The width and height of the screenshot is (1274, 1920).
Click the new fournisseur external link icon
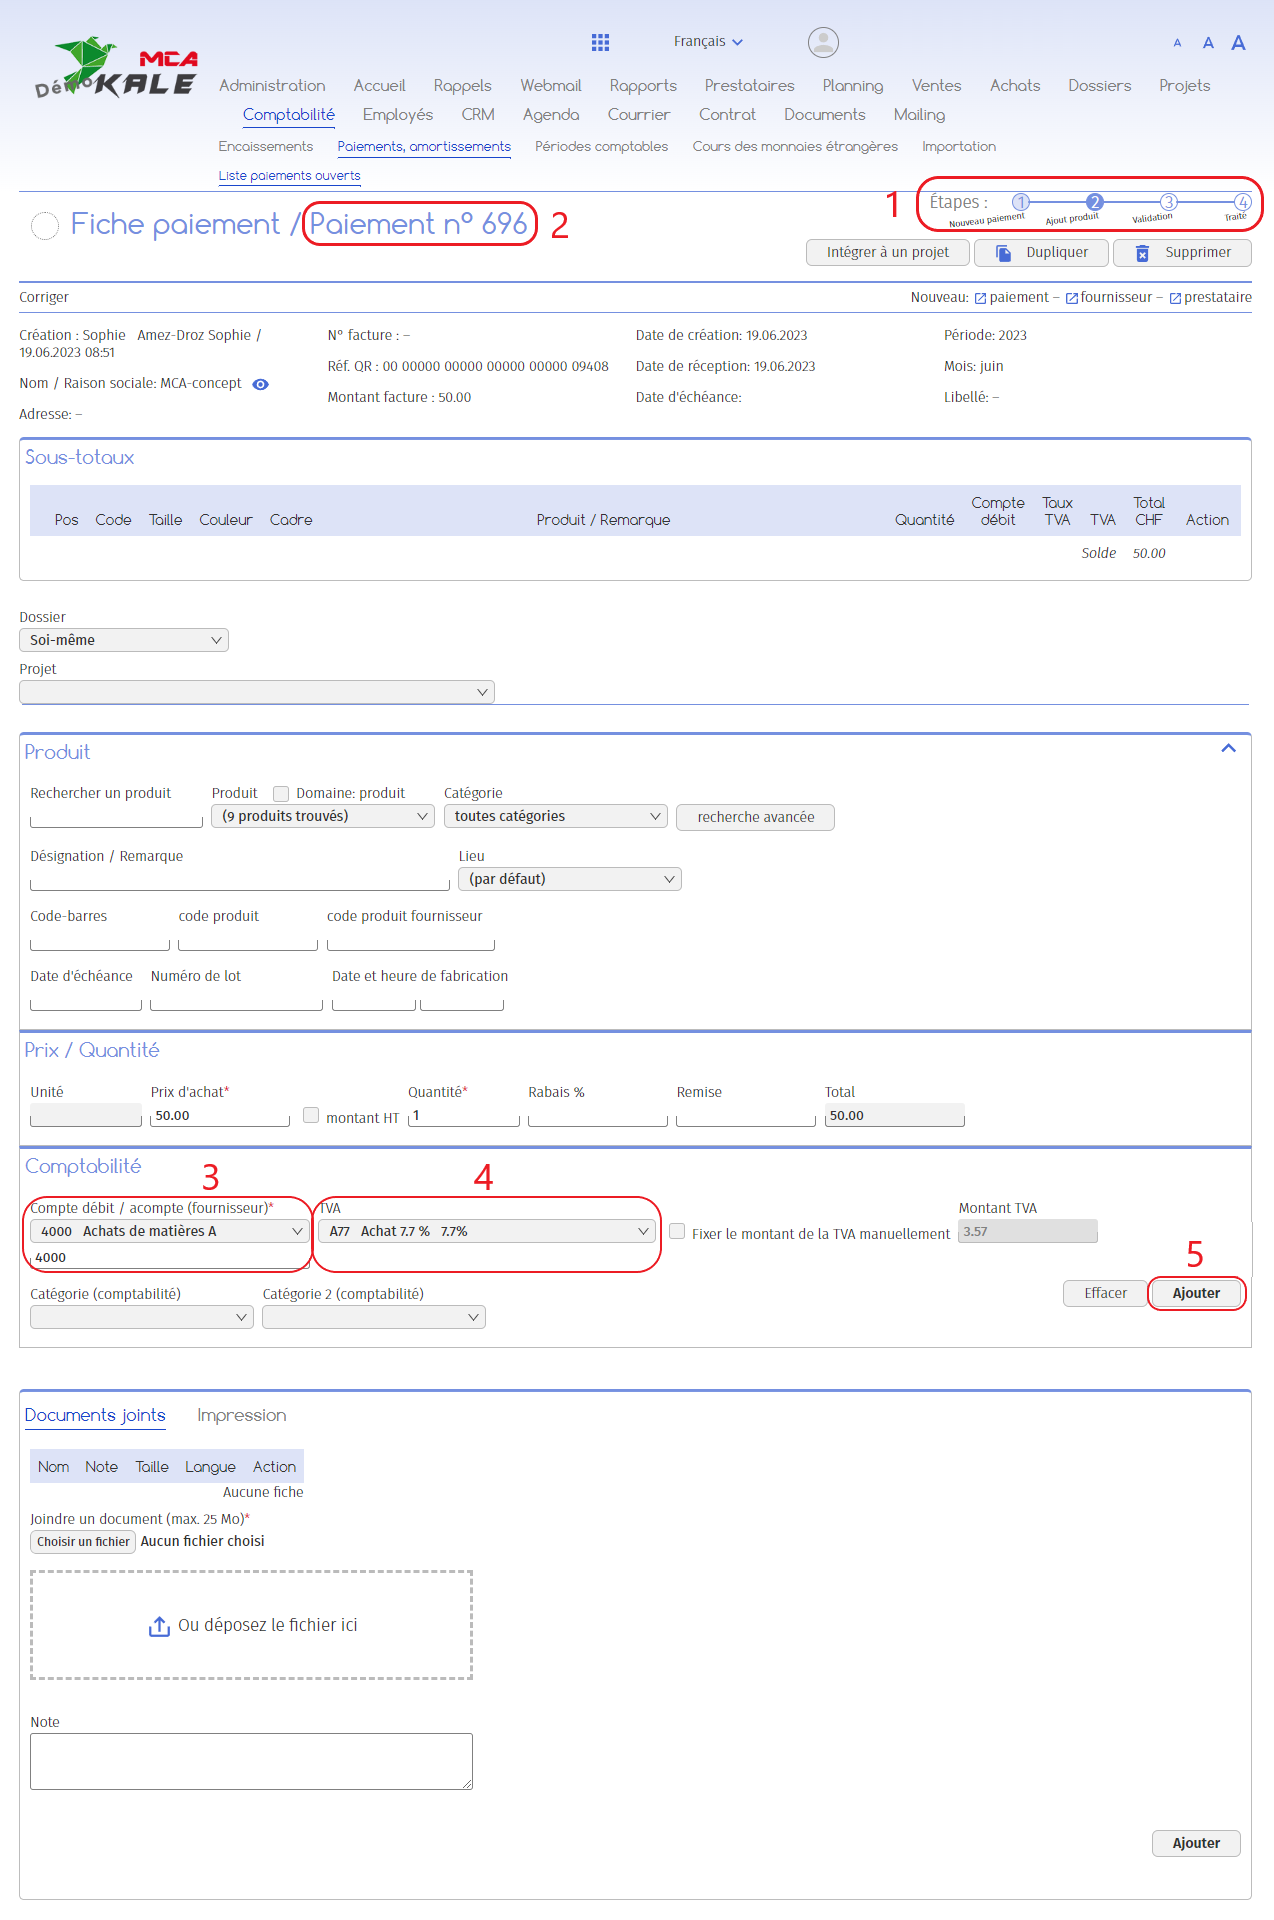click(1071, 298)
